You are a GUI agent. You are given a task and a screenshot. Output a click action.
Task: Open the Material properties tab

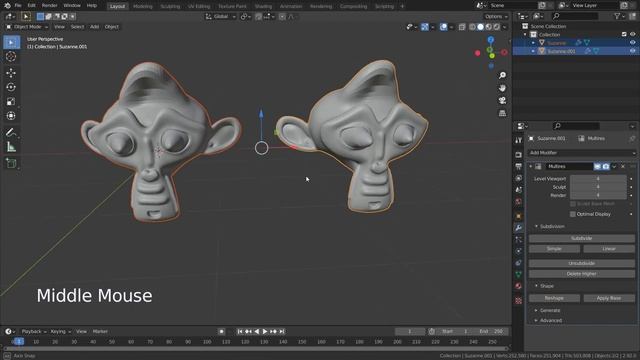518,286
